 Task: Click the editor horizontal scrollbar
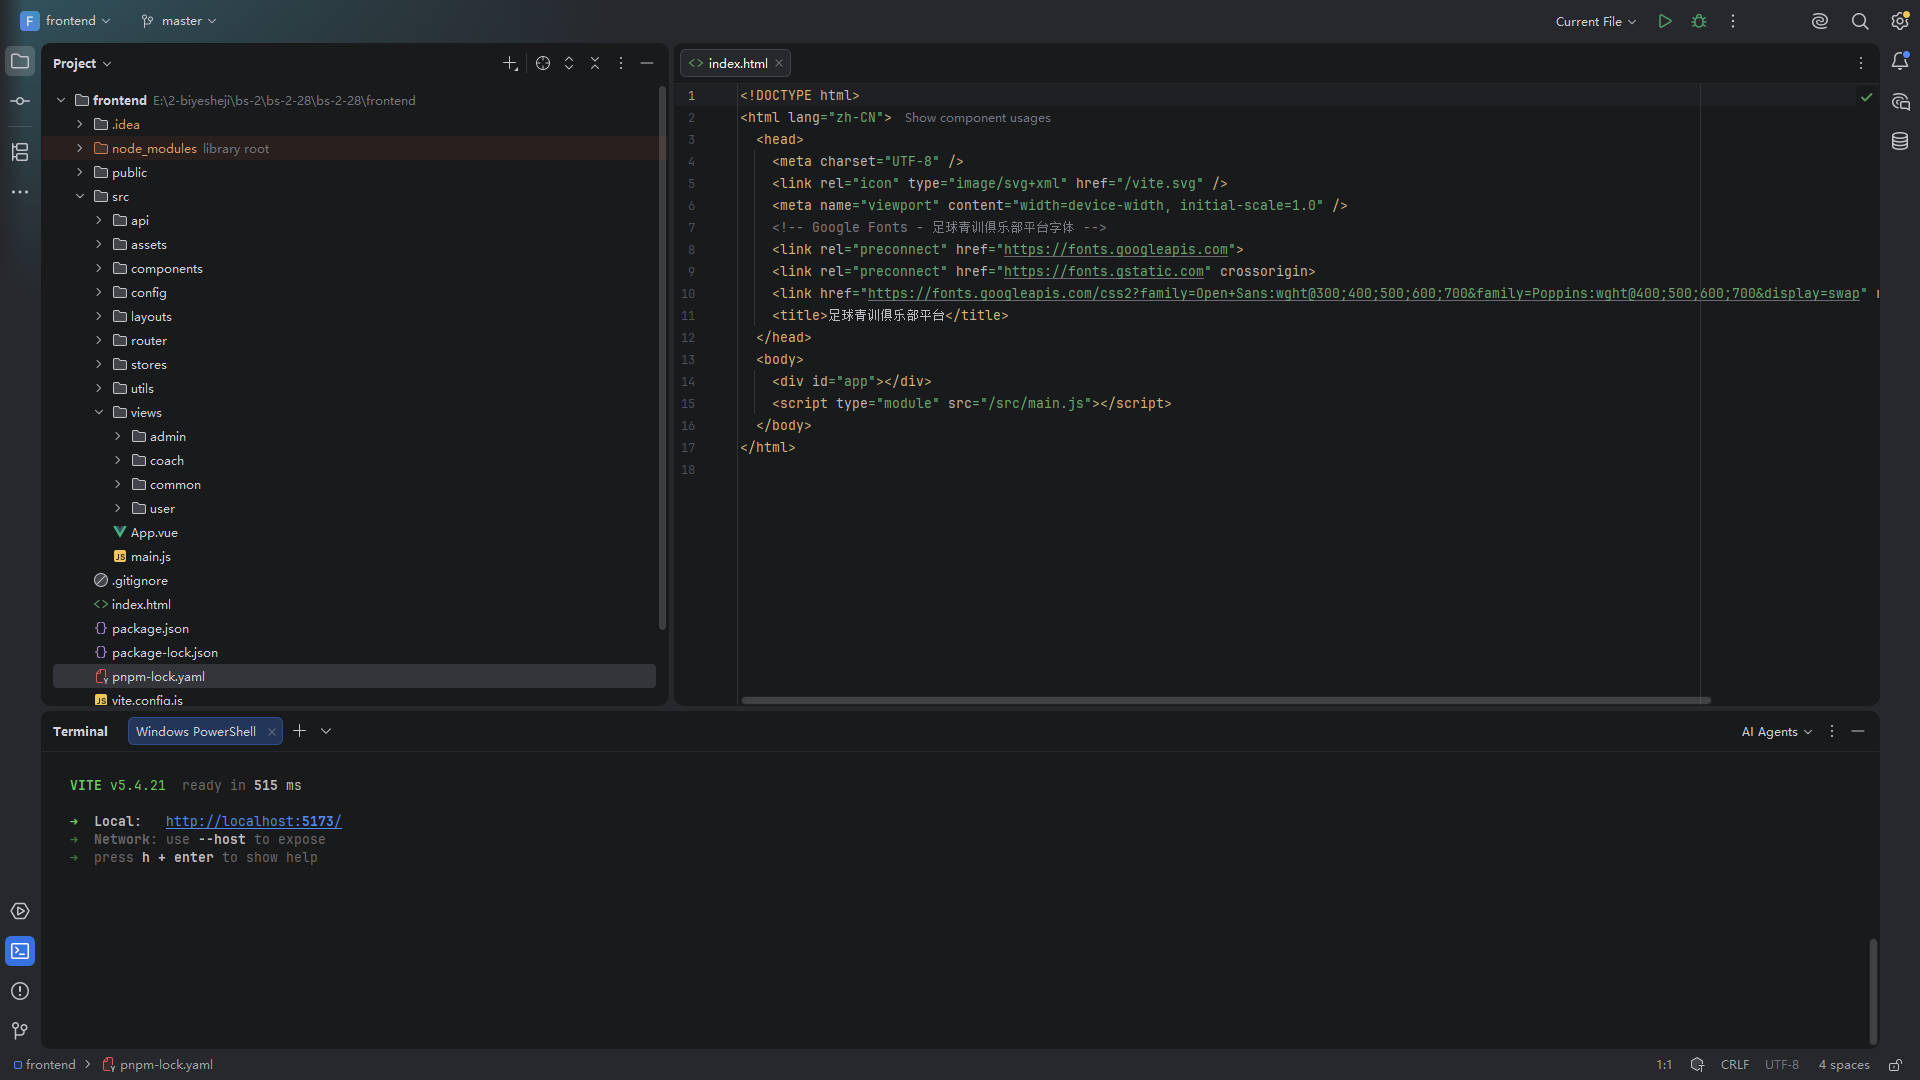[1225, 700]
